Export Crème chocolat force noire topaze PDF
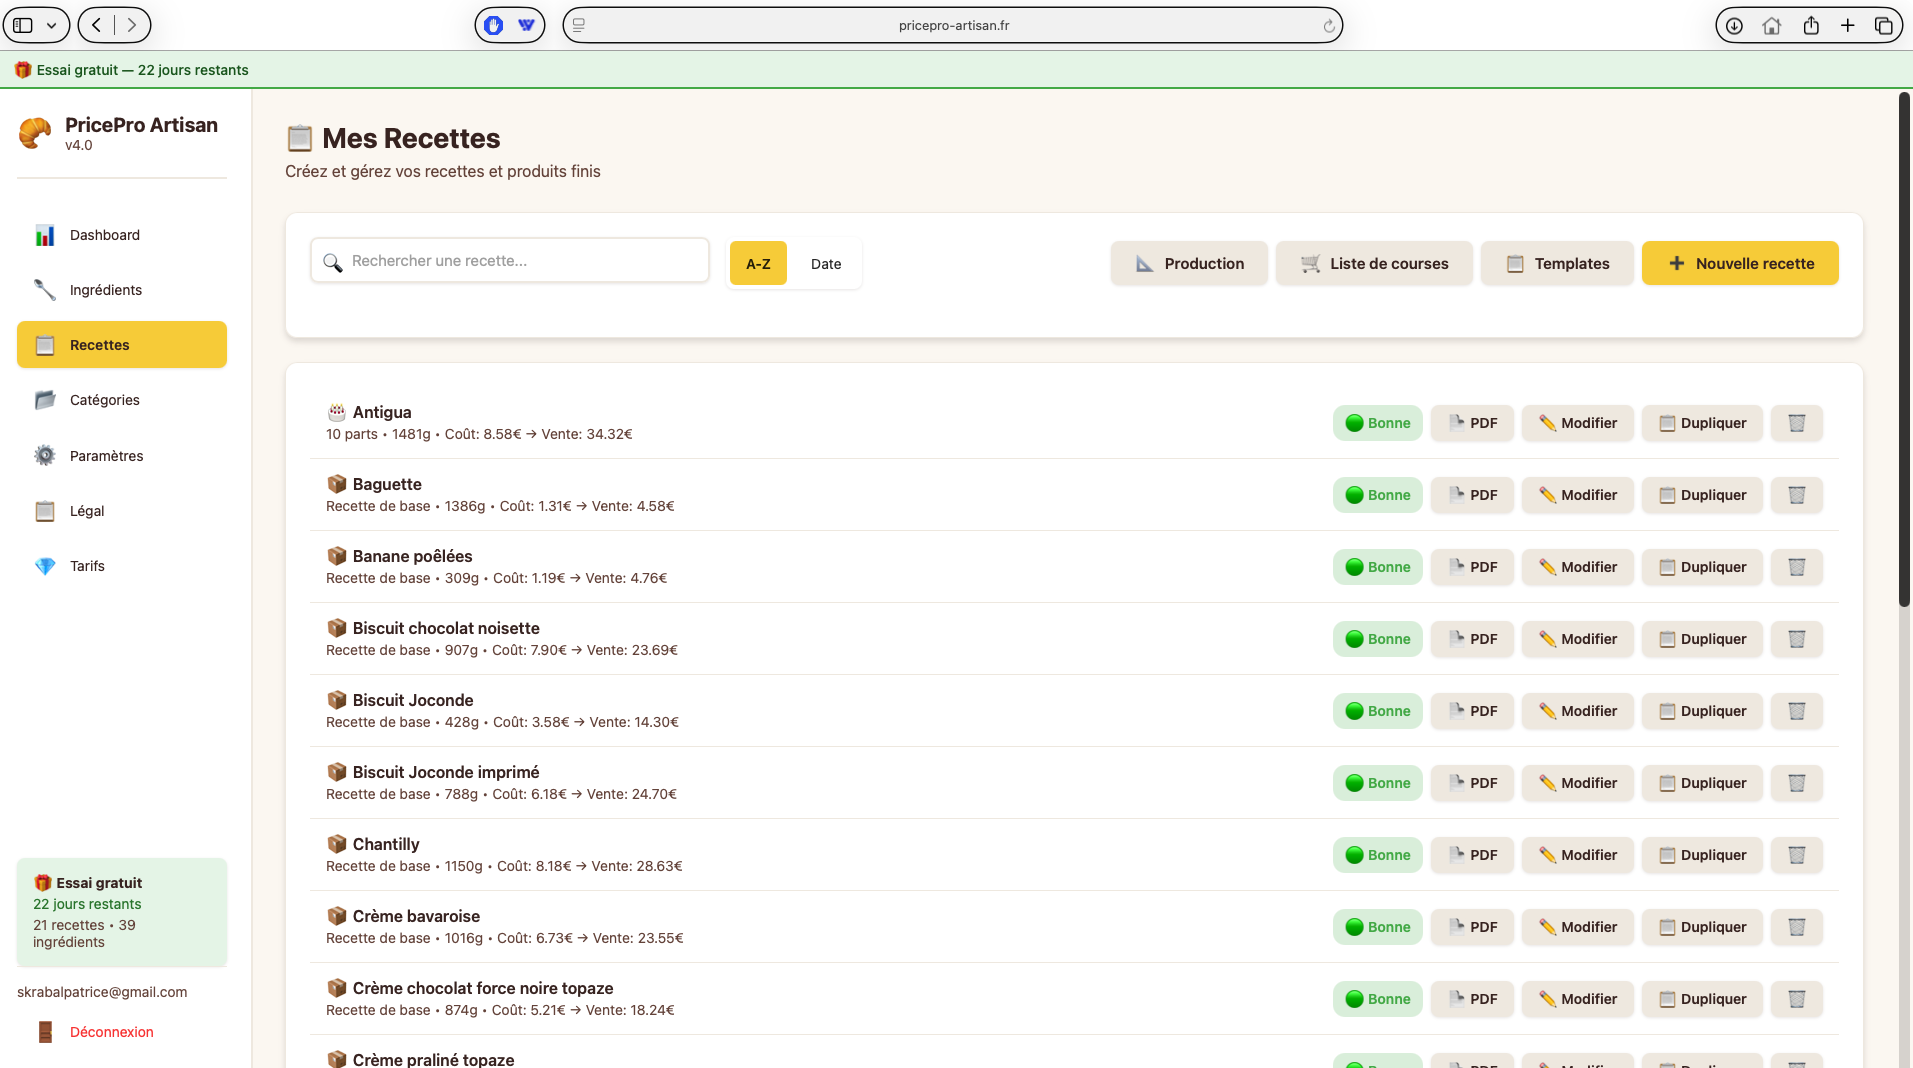The width and height of the screenshot is (1913, 1068). [1472, 999]
